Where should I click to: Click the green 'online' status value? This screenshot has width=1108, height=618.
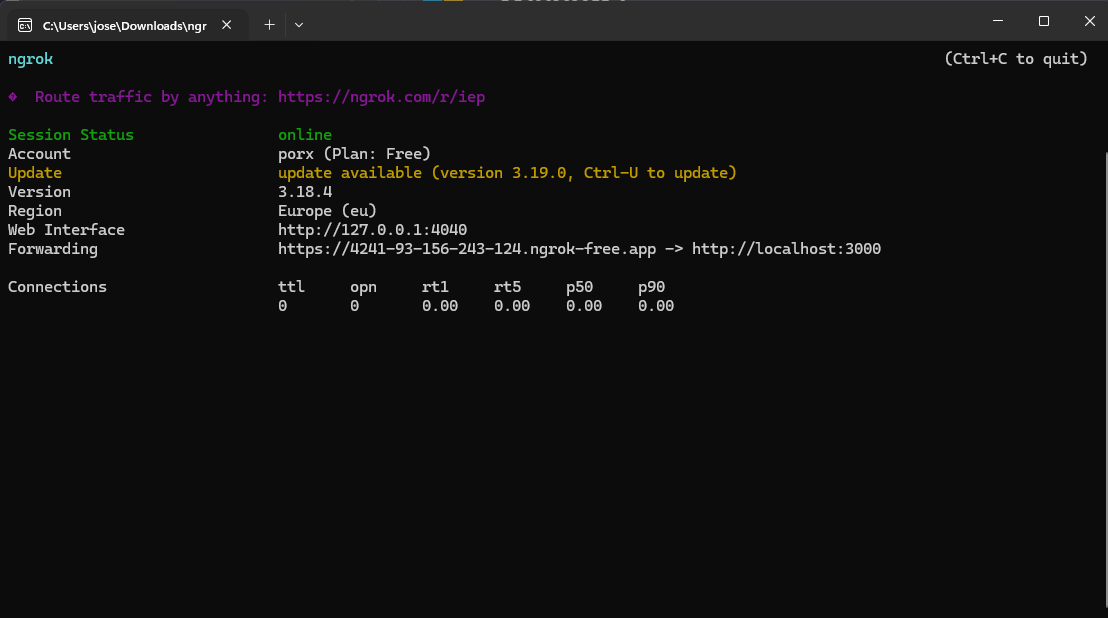(305, 135)
